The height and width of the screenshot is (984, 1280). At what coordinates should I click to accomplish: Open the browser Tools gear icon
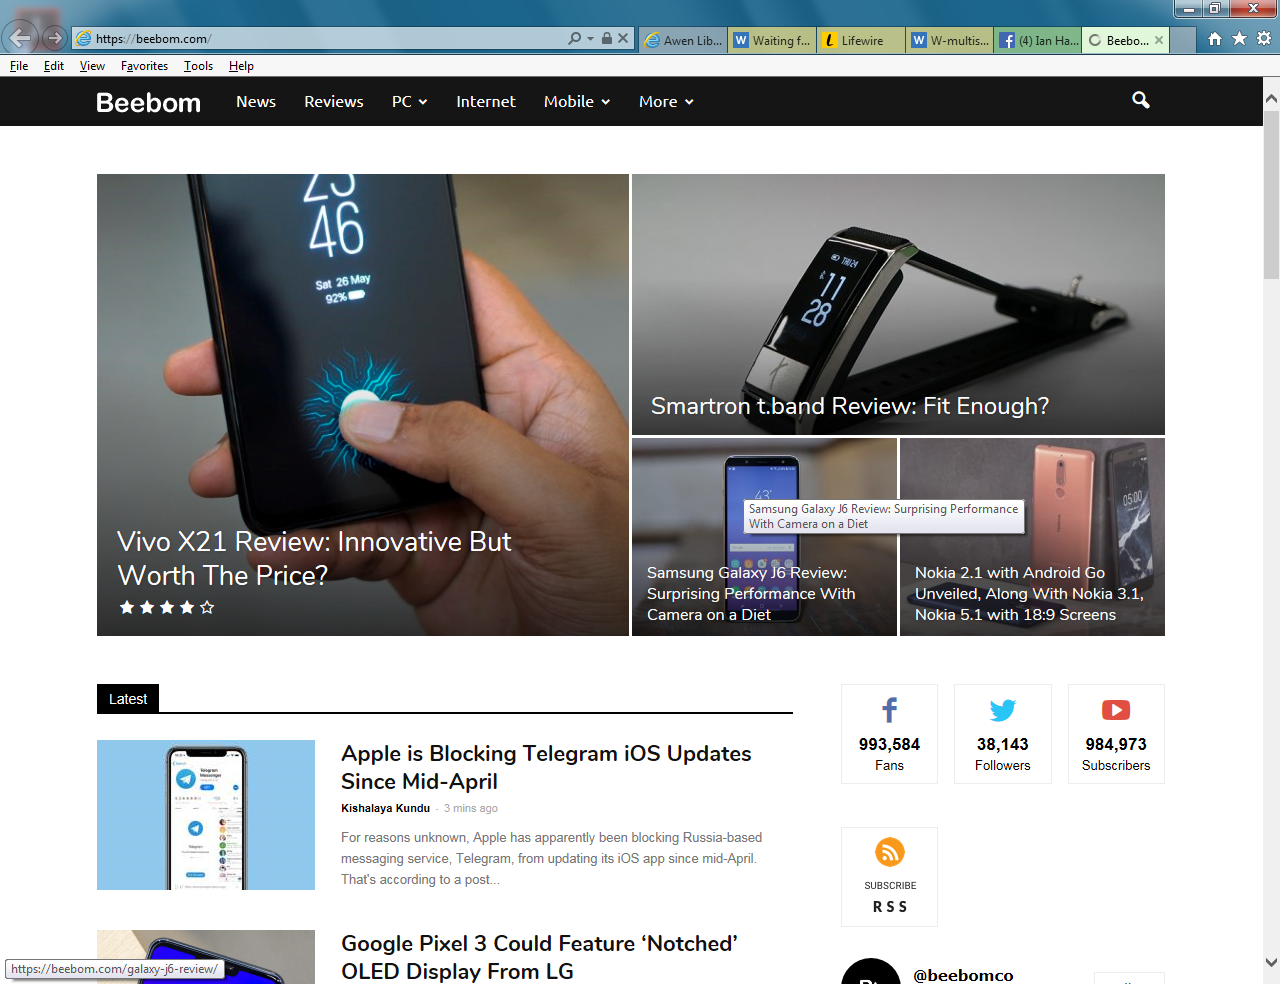click(1264, 39)
